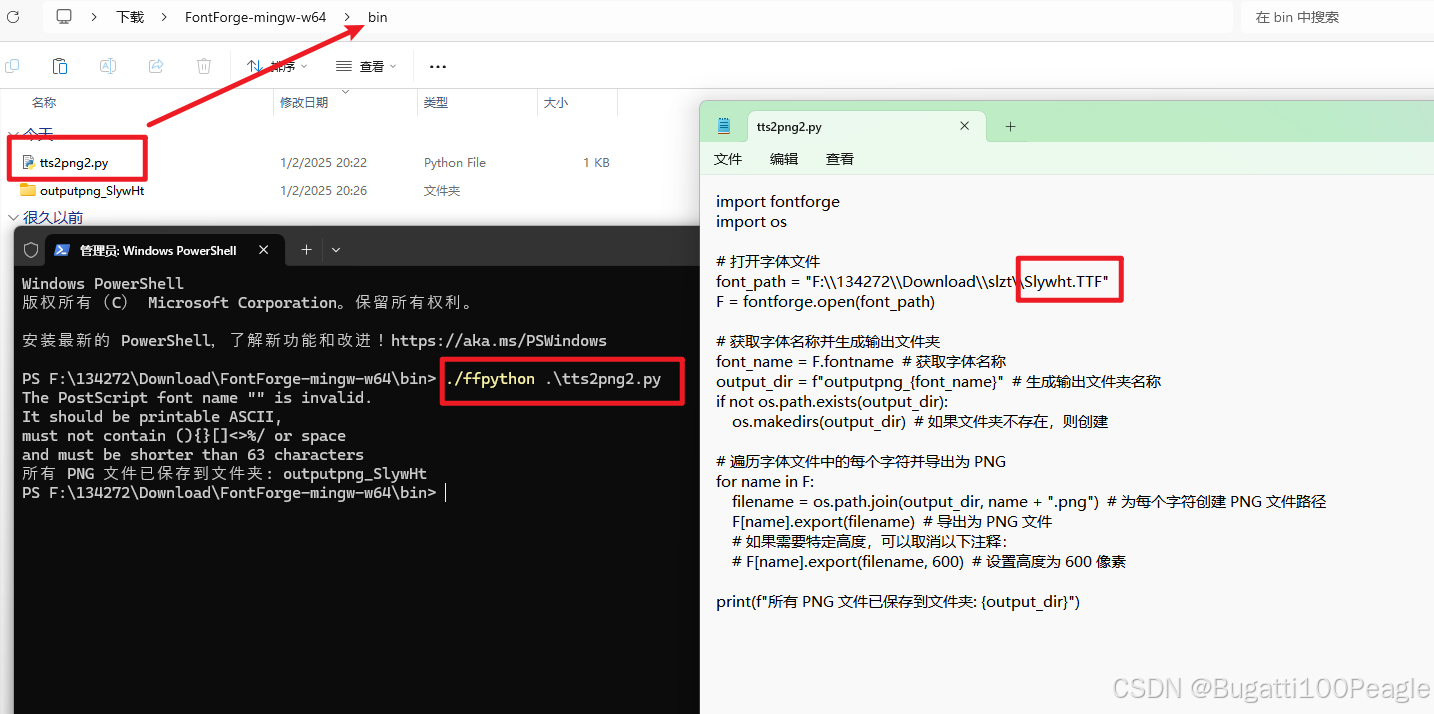Click the delete trash icon in Explorer toolbar
1434x714 pixels.
[x=204, y=66]
